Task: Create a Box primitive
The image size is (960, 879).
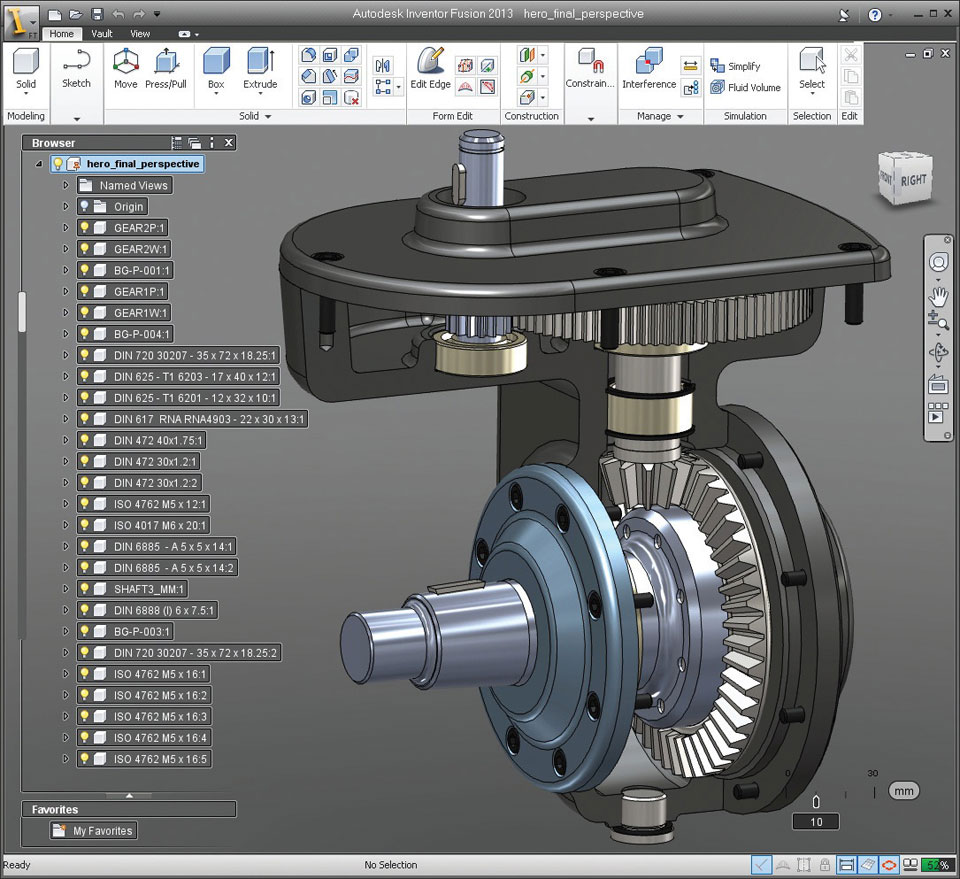Action: (x=216, y=68)
